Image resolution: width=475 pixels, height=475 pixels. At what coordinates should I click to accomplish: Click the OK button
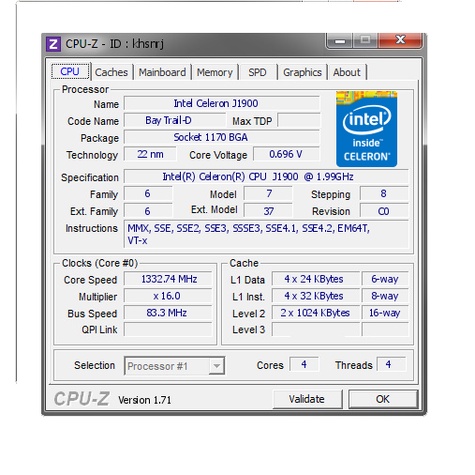point(383,399)
